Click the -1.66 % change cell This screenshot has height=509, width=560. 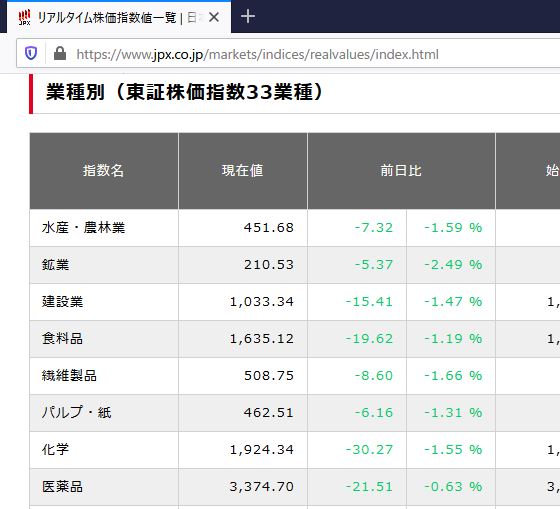coord(451,376)
